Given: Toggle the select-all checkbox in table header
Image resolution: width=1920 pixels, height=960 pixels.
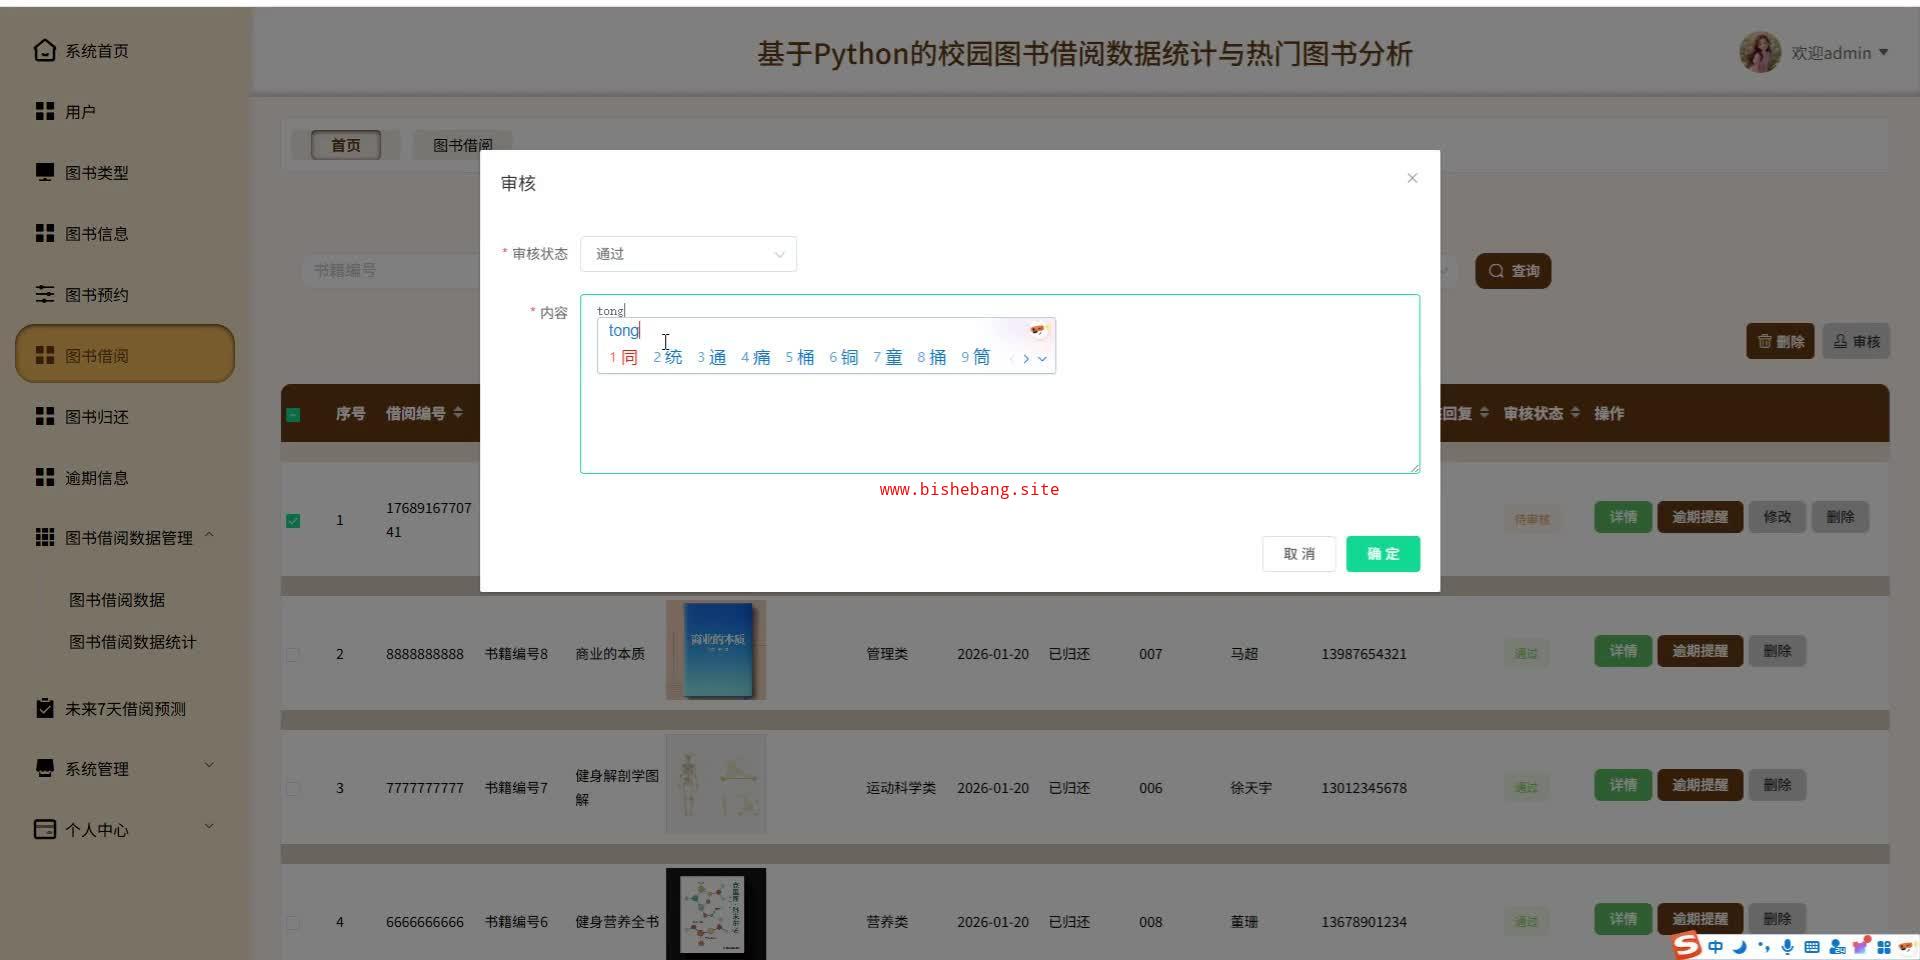Looking at the screenshot, I should [x=293, y=414].
